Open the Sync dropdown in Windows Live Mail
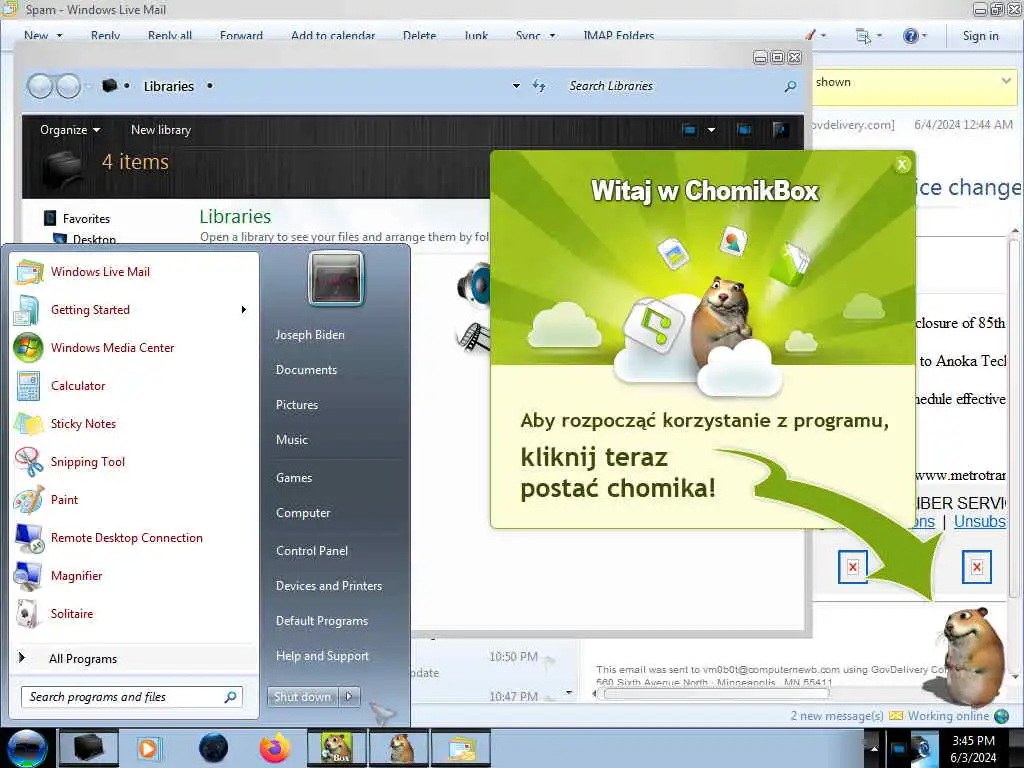Screen dimensions: 1024x768 point(552,36)
